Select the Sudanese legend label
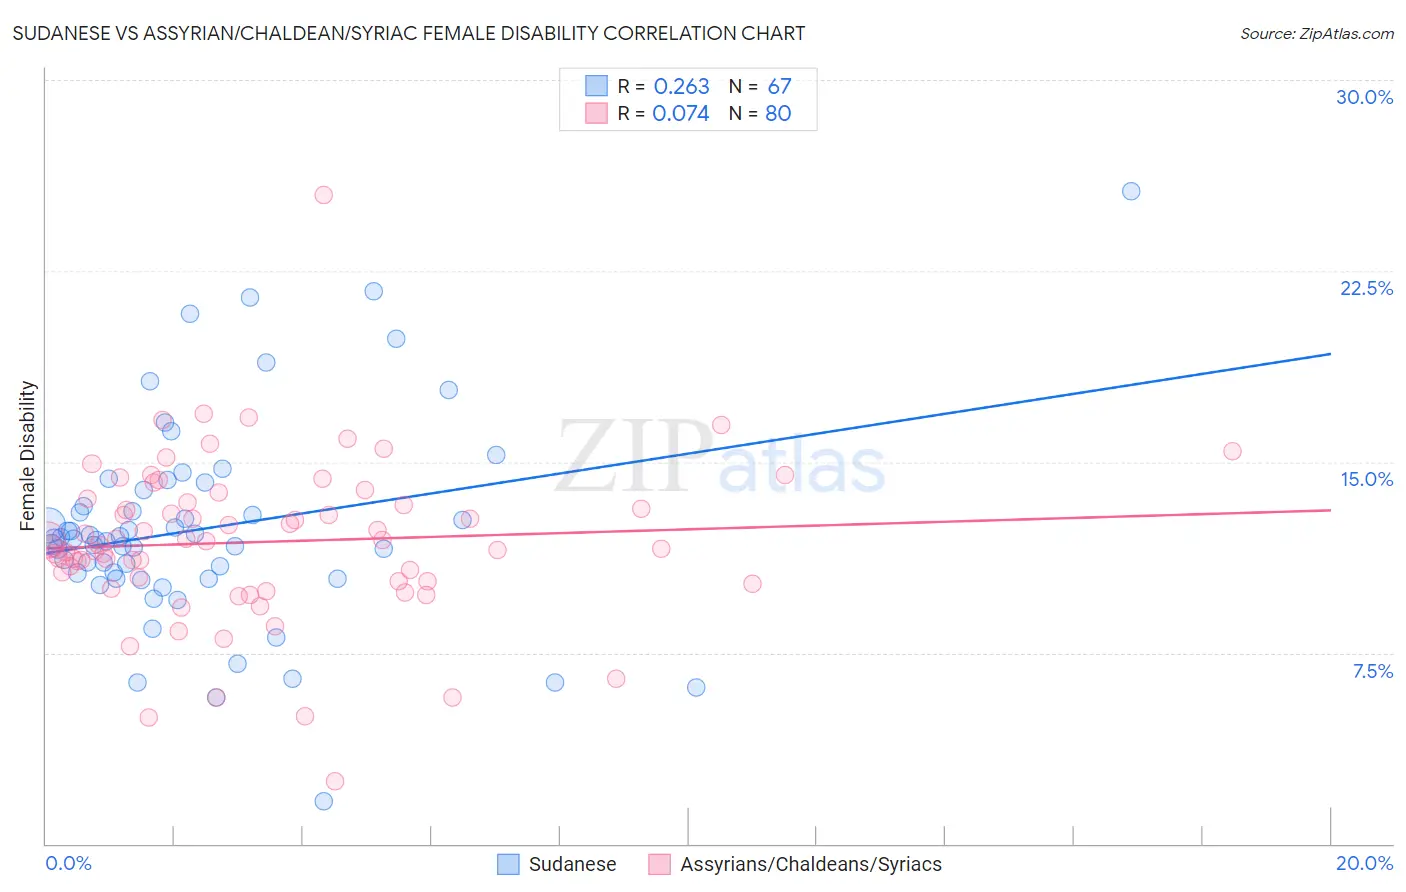This screenshot has height=892, width=1406. [x=572, y=864]
